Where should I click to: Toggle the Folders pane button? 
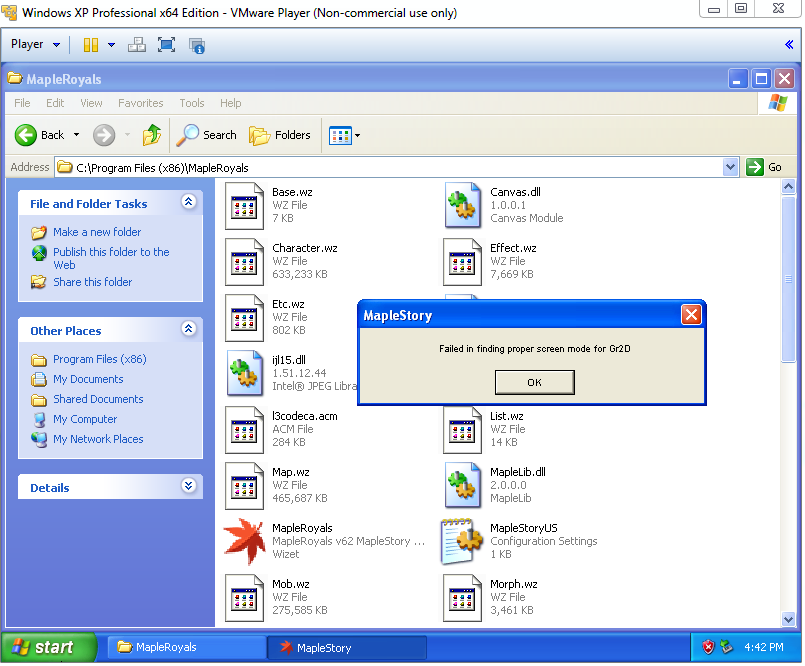tap(280, 135)
